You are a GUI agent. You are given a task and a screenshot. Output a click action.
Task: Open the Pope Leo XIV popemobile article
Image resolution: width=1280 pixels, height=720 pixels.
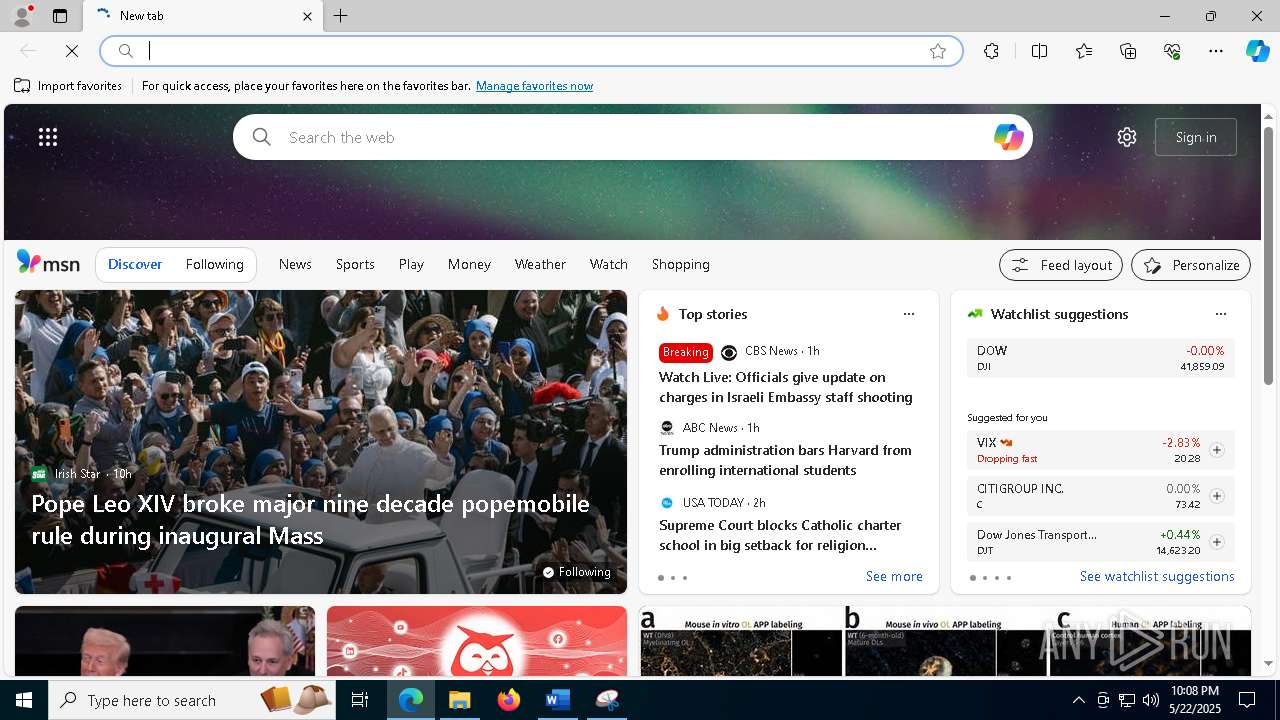(310, 519)
